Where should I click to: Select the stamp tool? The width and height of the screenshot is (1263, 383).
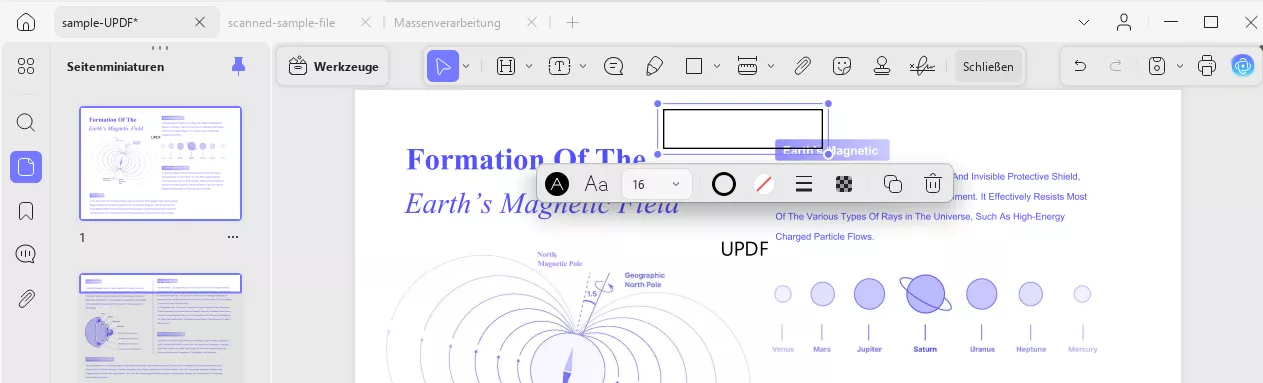point(882,66)
